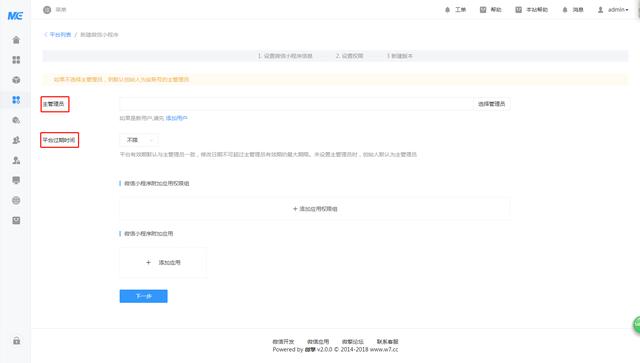This screenshot has width=640, height=363.
Task: Open the sidebar icon above the person-with-badge icon
Action: [16, 140]
